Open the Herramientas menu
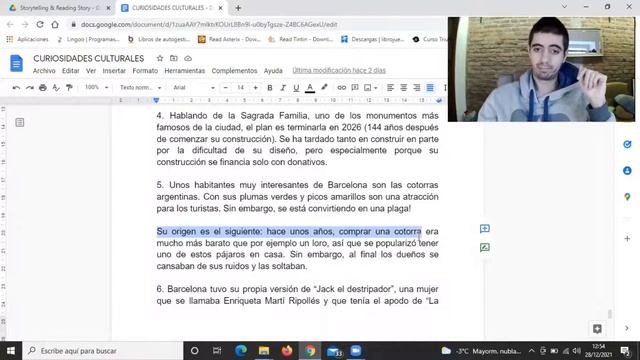Viewport: 640px width, 360px height. click(x=184, y=71)
